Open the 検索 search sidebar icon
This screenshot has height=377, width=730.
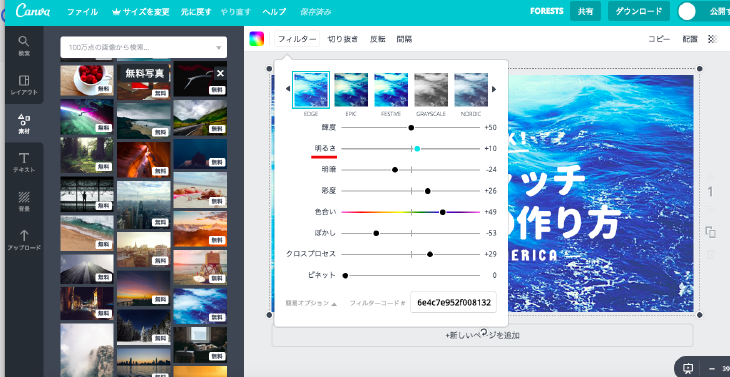[x=24, y=46]
